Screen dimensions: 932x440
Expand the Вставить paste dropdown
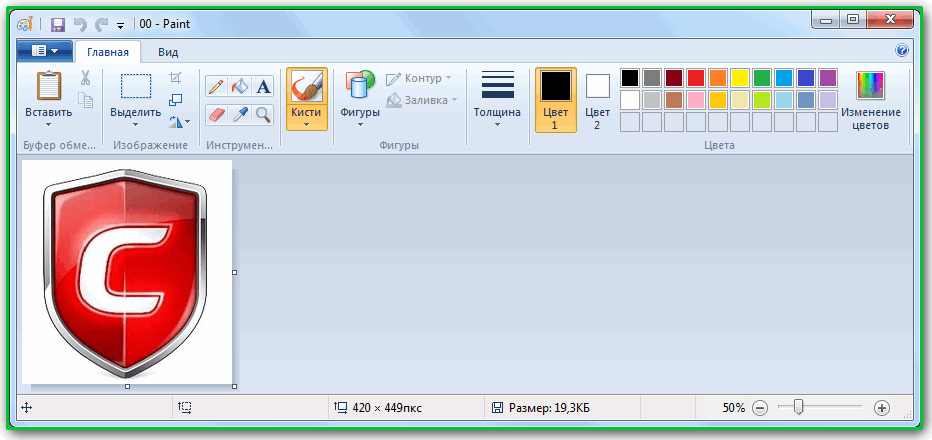pyautogui.click(x=49, y=124)
